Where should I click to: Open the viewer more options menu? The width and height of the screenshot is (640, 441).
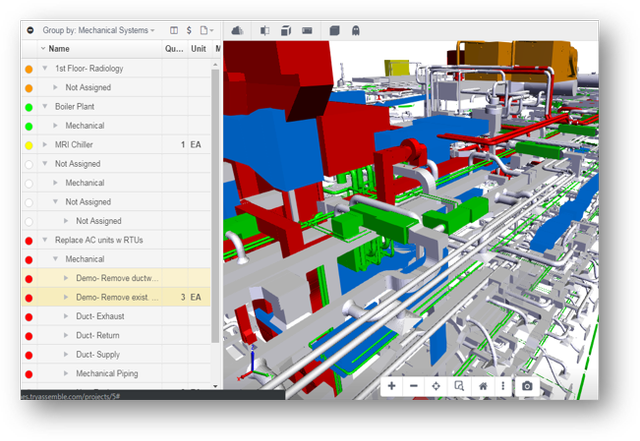click(x=503, y=386)
